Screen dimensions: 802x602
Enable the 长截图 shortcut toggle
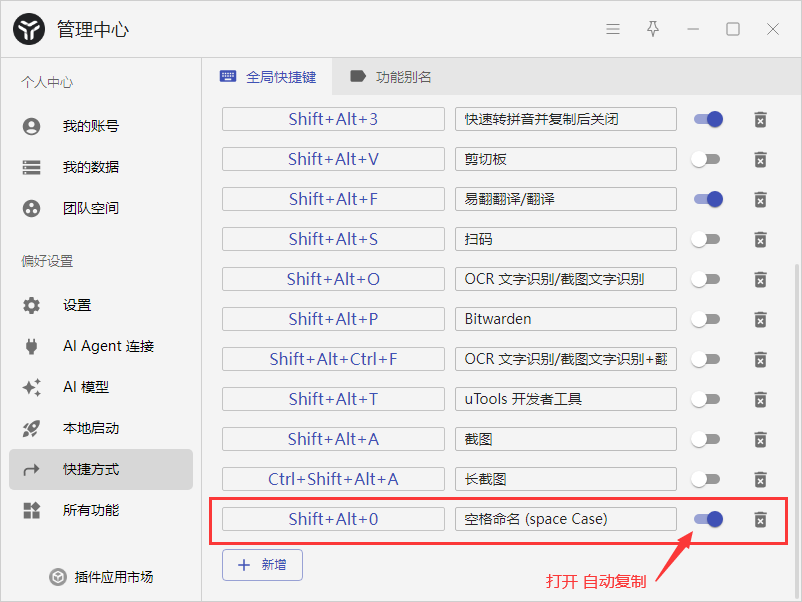click(x=705, y=479)
